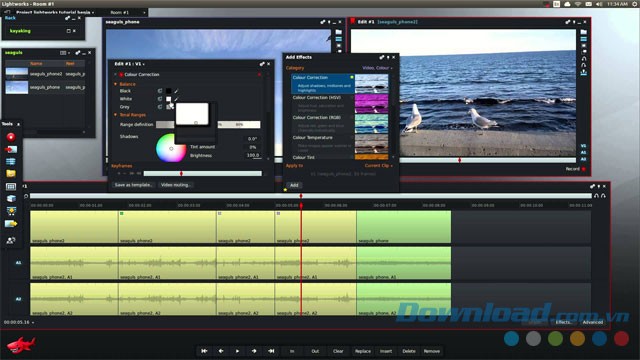The image size is (640, 360).
Task: Pick black balance with the Black eyedropper
Action: point(176,91)
